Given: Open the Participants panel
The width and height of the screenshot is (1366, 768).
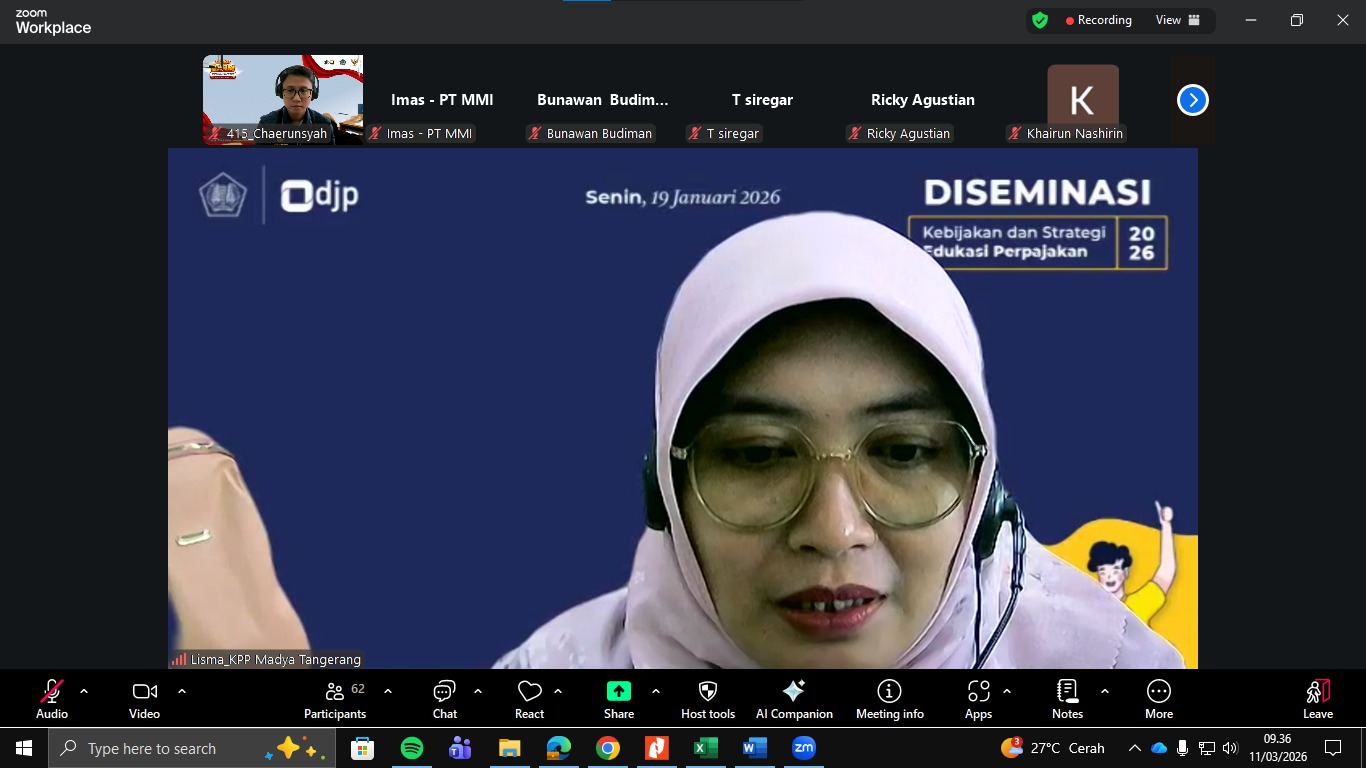Looking at the screenshot, I should click(x=335, y=699).
